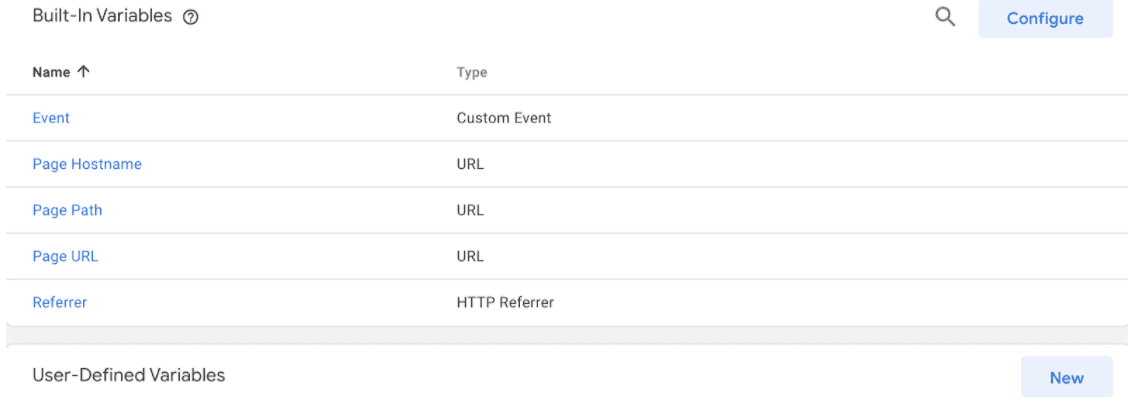
Task: Click the Built-In Variables heading
Action: click(102, 17)
